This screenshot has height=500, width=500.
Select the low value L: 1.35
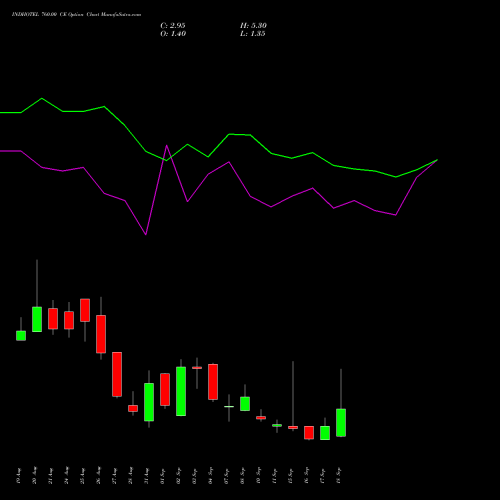(253, 34)
